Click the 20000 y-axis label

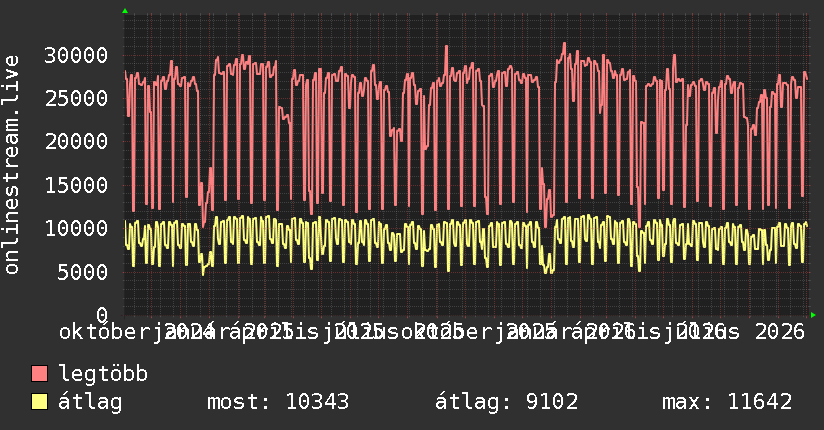[76, 141]
